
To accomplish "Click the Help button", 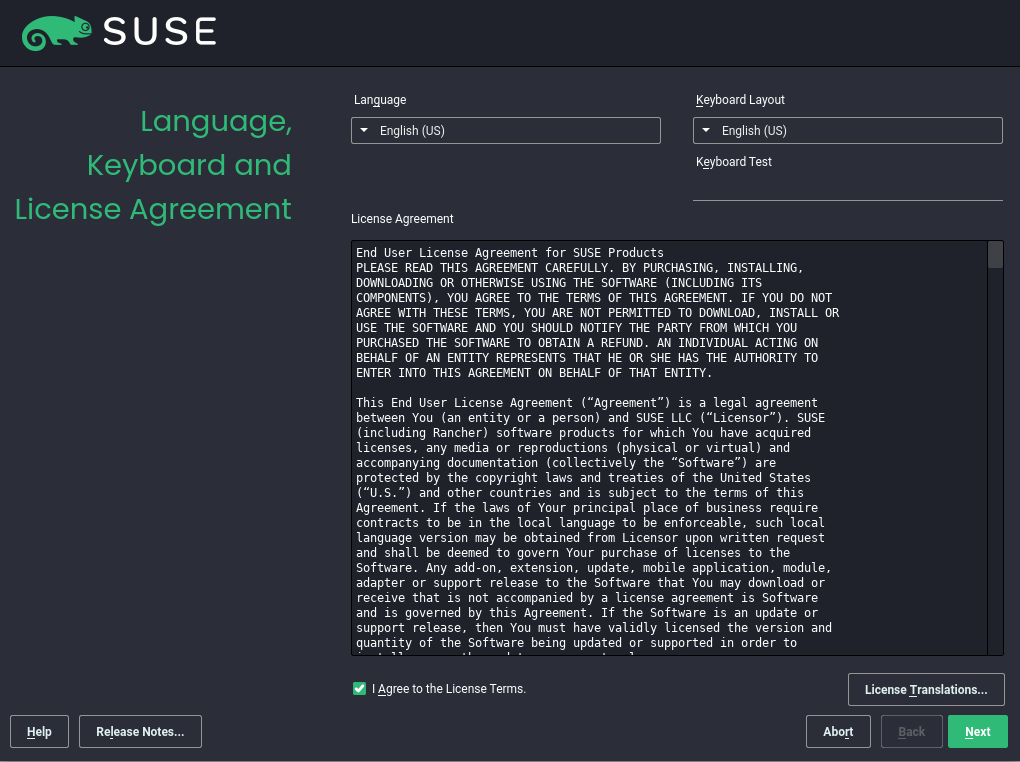I will click(39, 731).
